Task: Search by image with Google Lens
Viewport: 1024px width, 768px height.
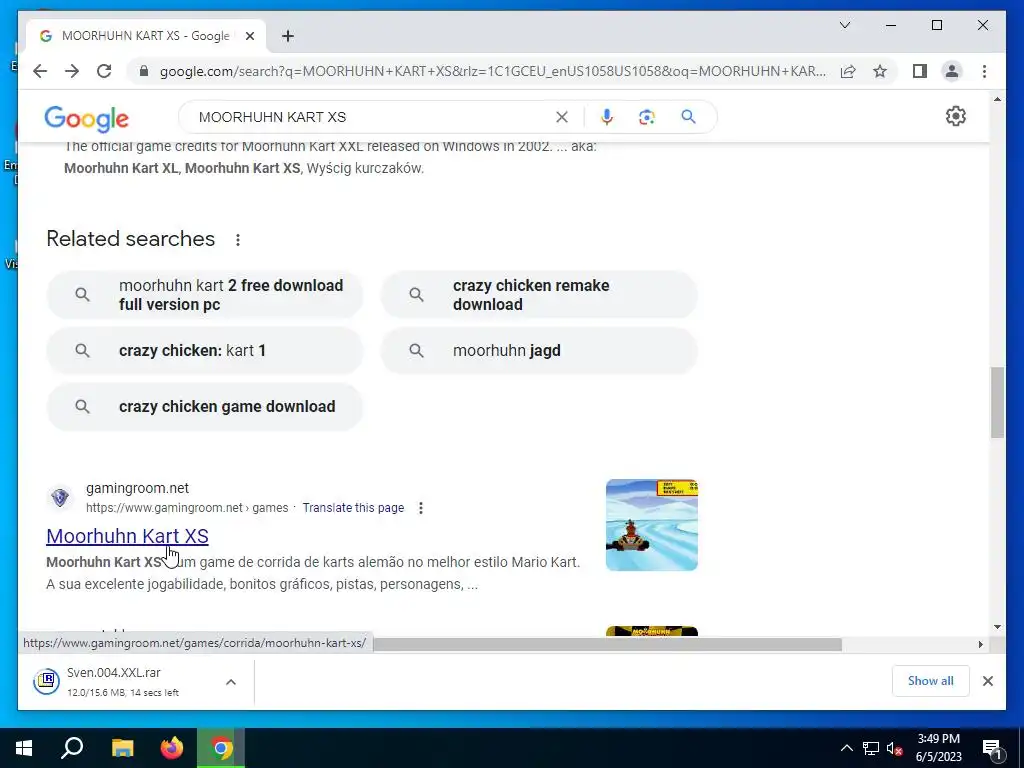Action: [647, 117]
